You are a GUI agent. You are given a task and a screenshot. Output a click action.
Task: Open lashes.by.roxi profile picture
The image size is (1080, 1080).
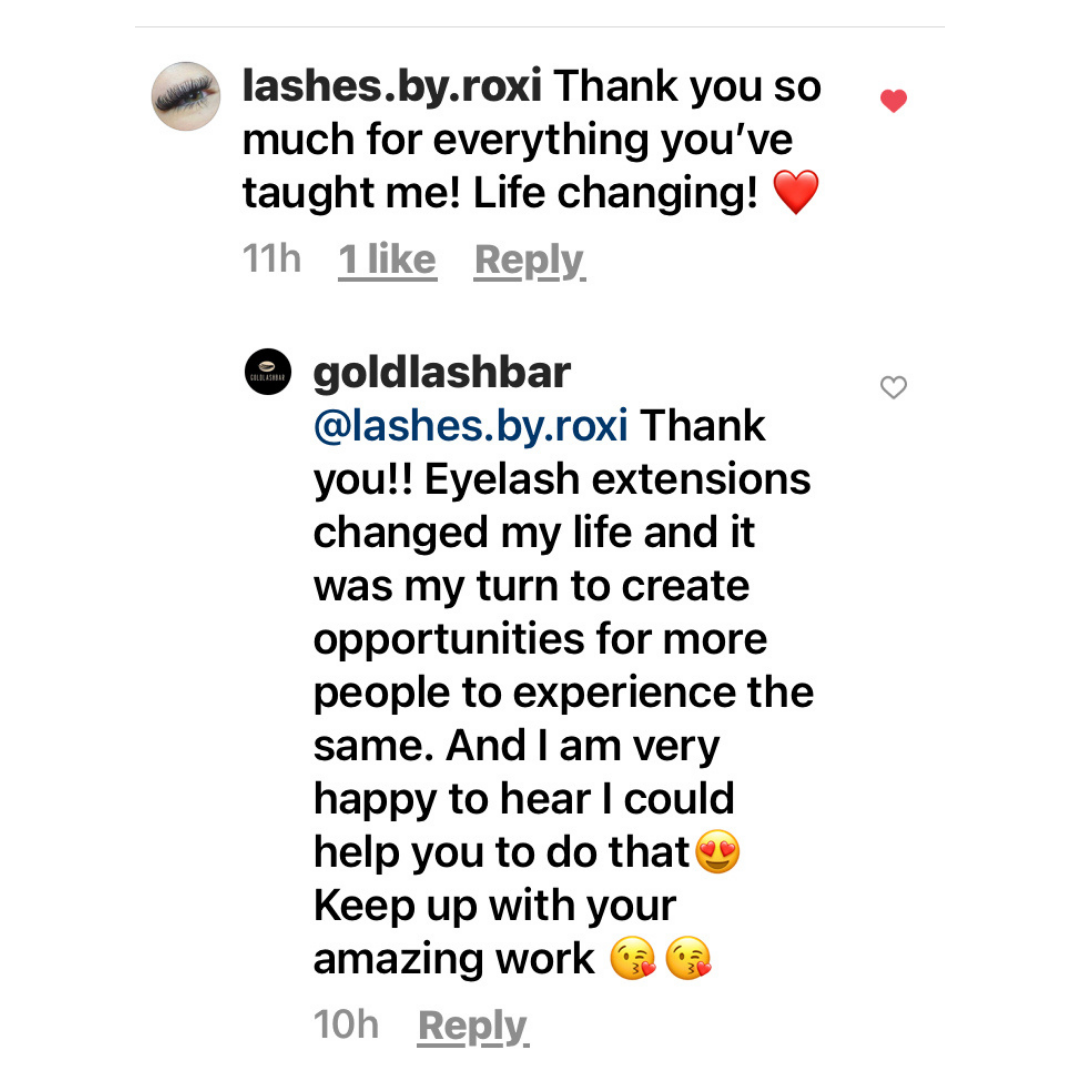pyautogui.click(x=186, y=97)
